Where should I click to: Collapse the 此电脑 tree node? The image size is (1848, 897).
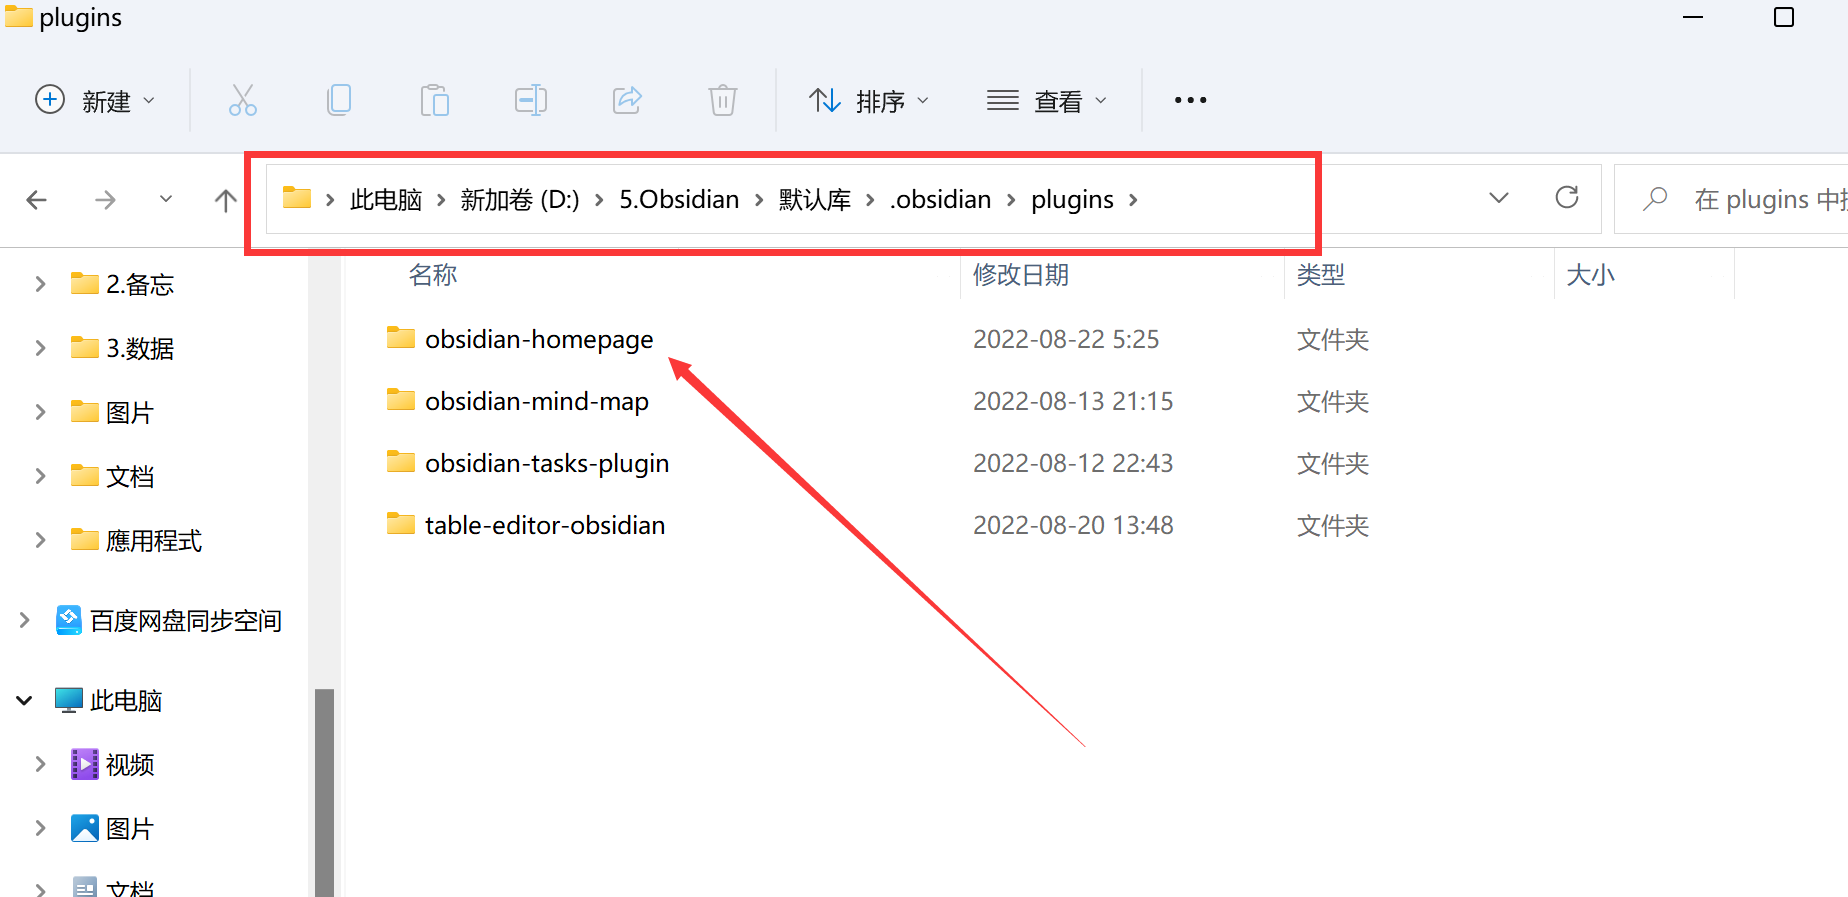[24, 700]
